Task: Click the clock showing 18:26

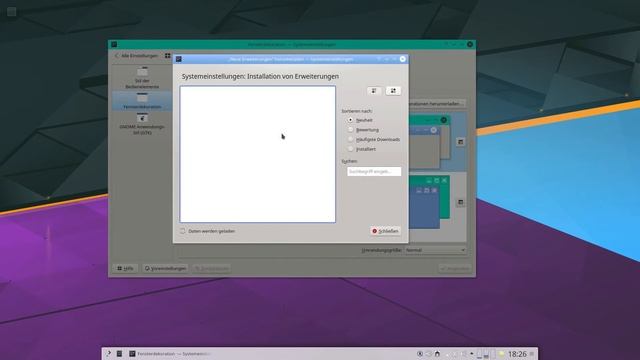Action: click(517, 354)
